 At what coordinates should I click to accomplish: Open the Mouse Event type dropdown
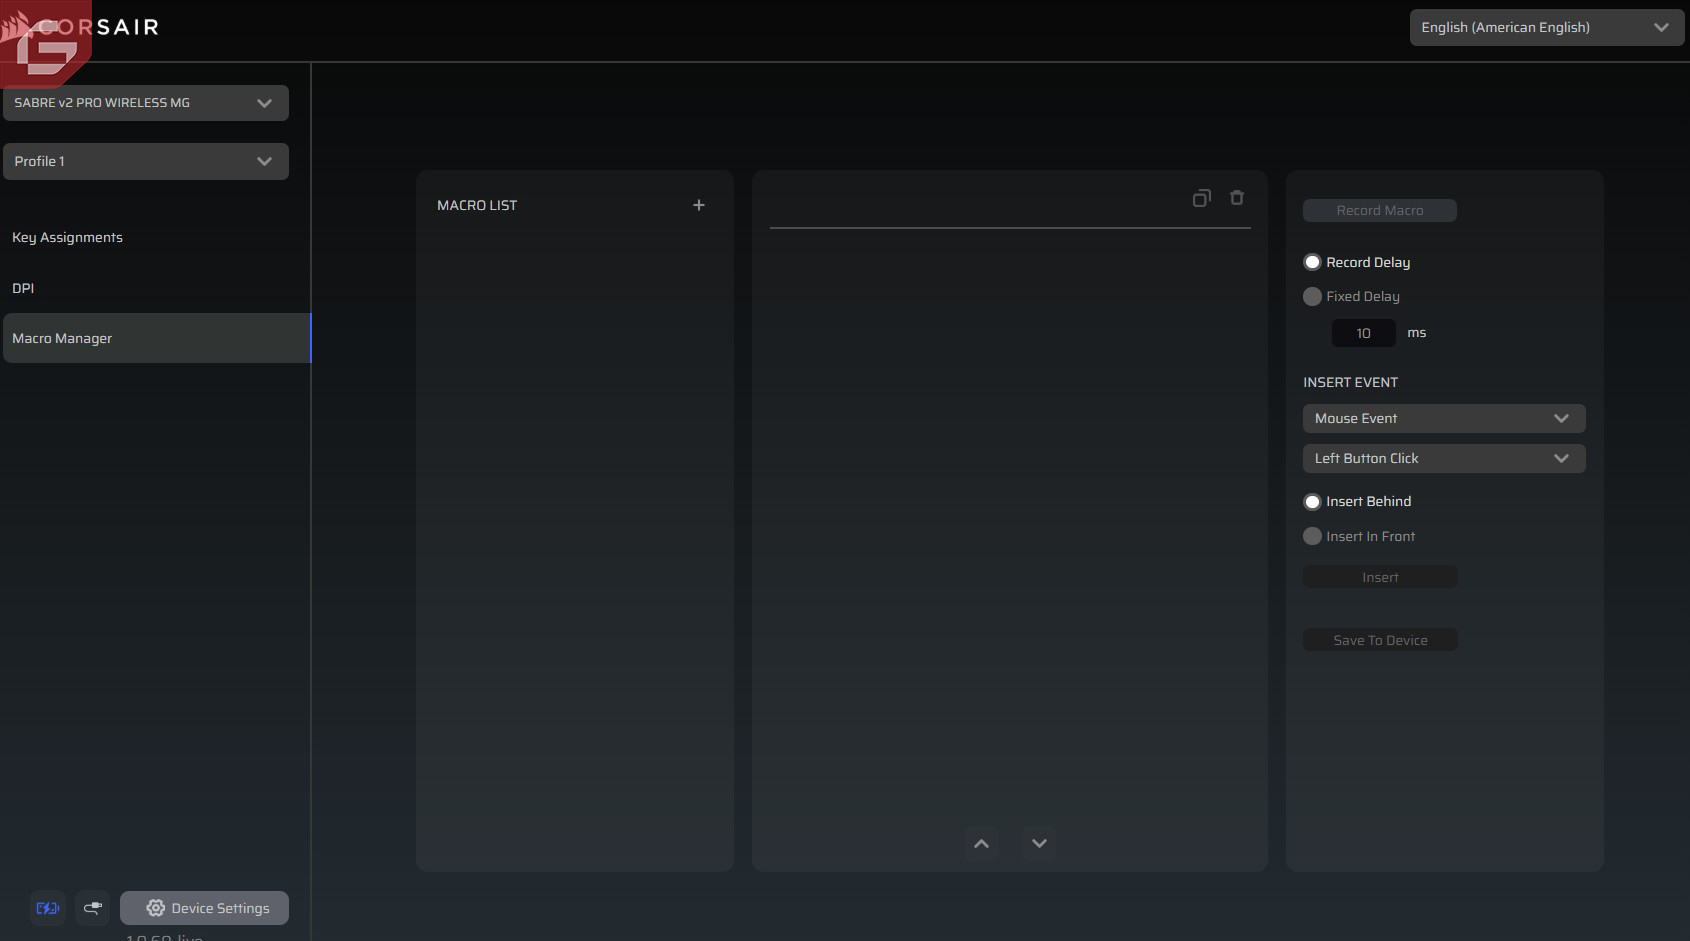1443,419
